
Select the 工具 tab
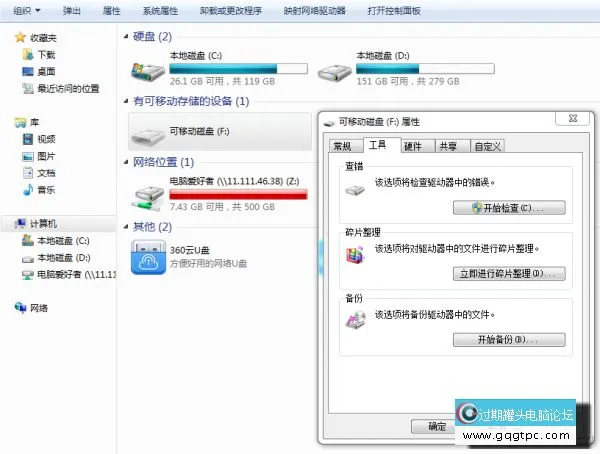(x=382, y=145)
